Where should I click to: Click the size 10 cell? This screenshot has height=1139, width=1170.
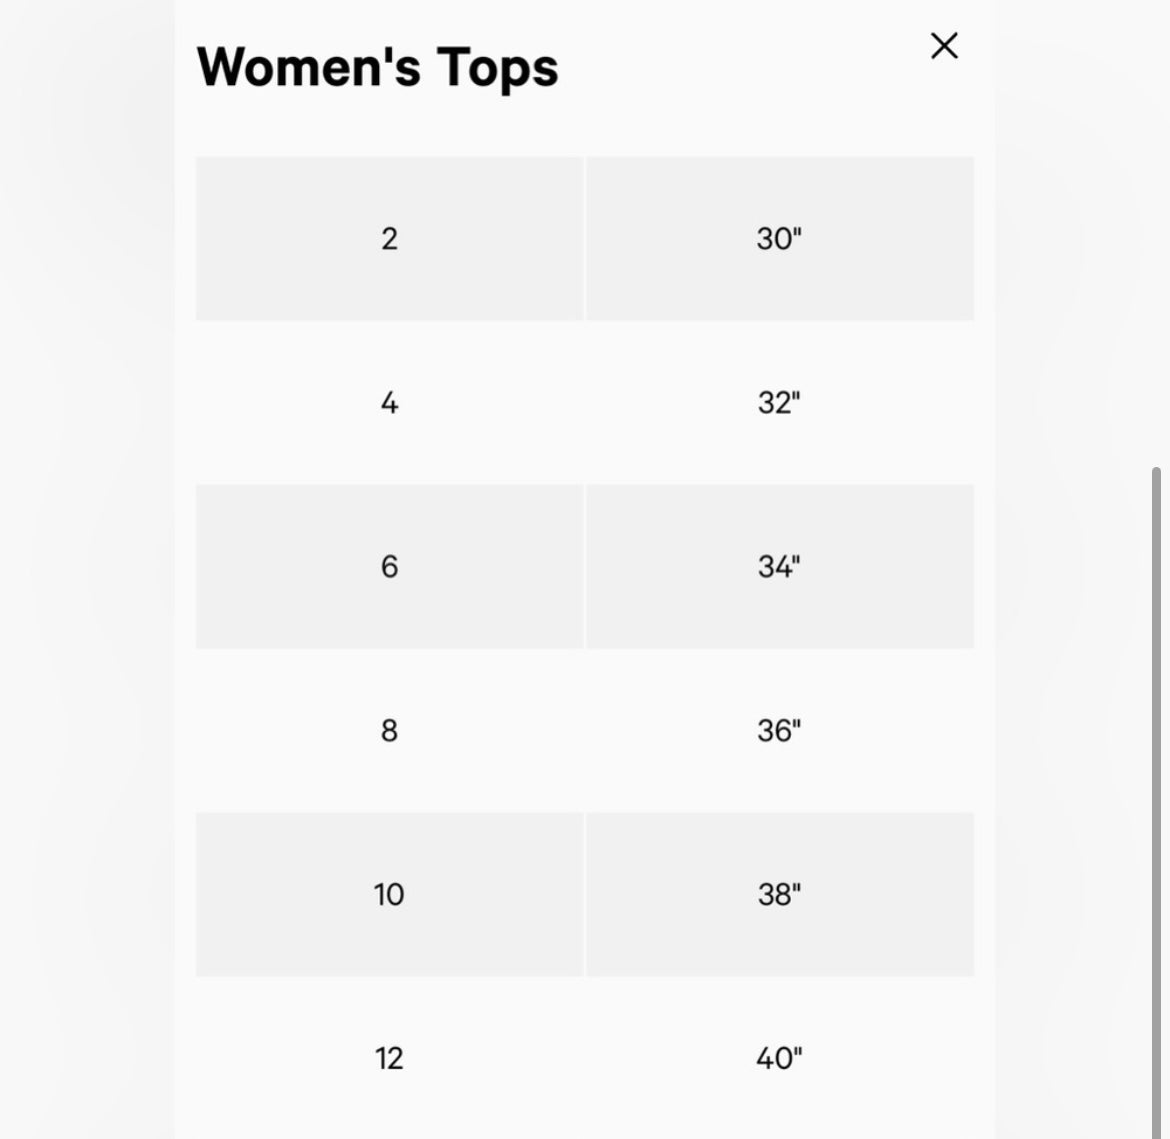pos(389,895)
